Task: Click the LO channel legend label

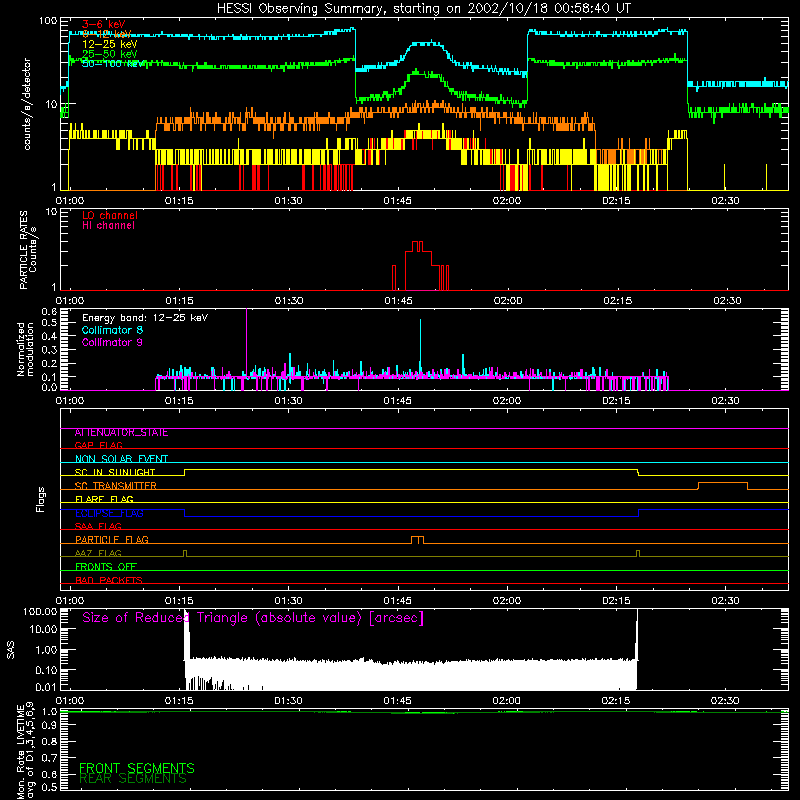Action: coord(110,215)
